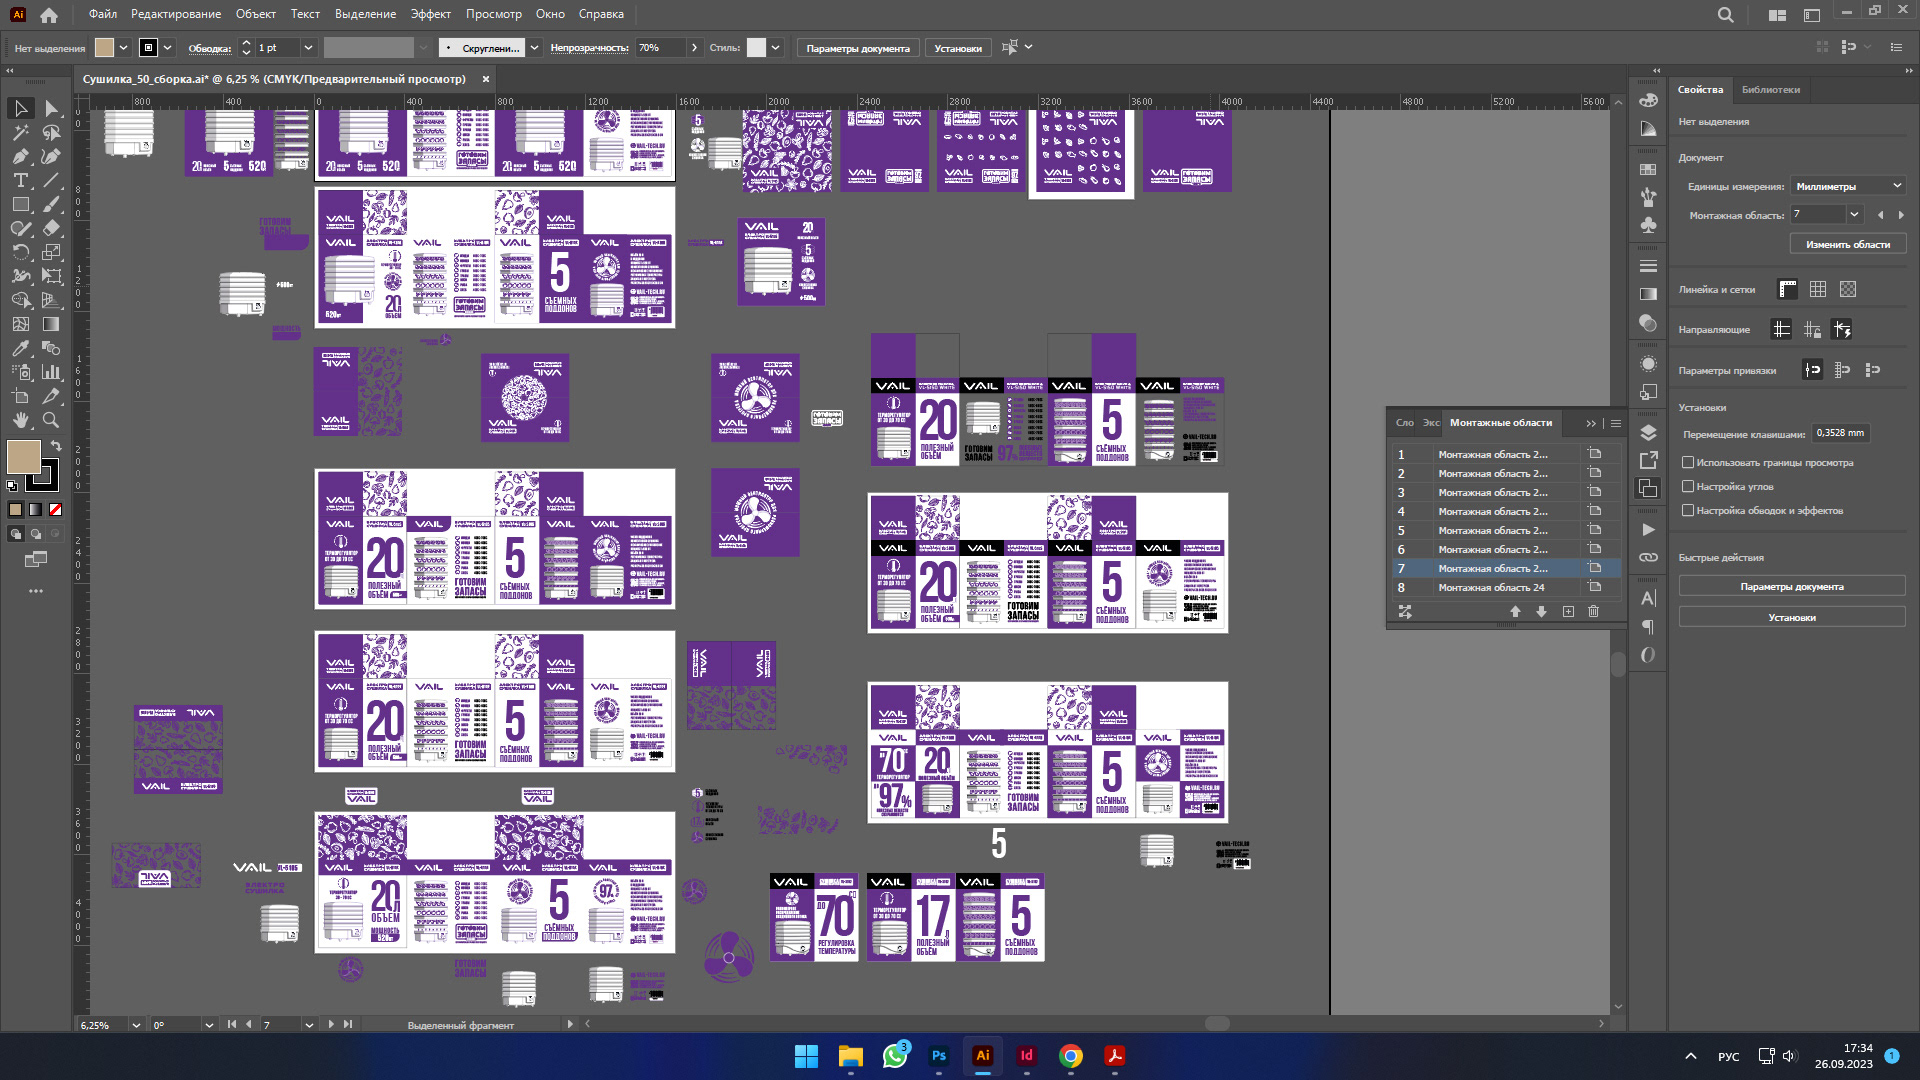Select the Pen tool
Image resolution: width=1920 pixels, height=1080 pixels.
(x=20, y=156)
